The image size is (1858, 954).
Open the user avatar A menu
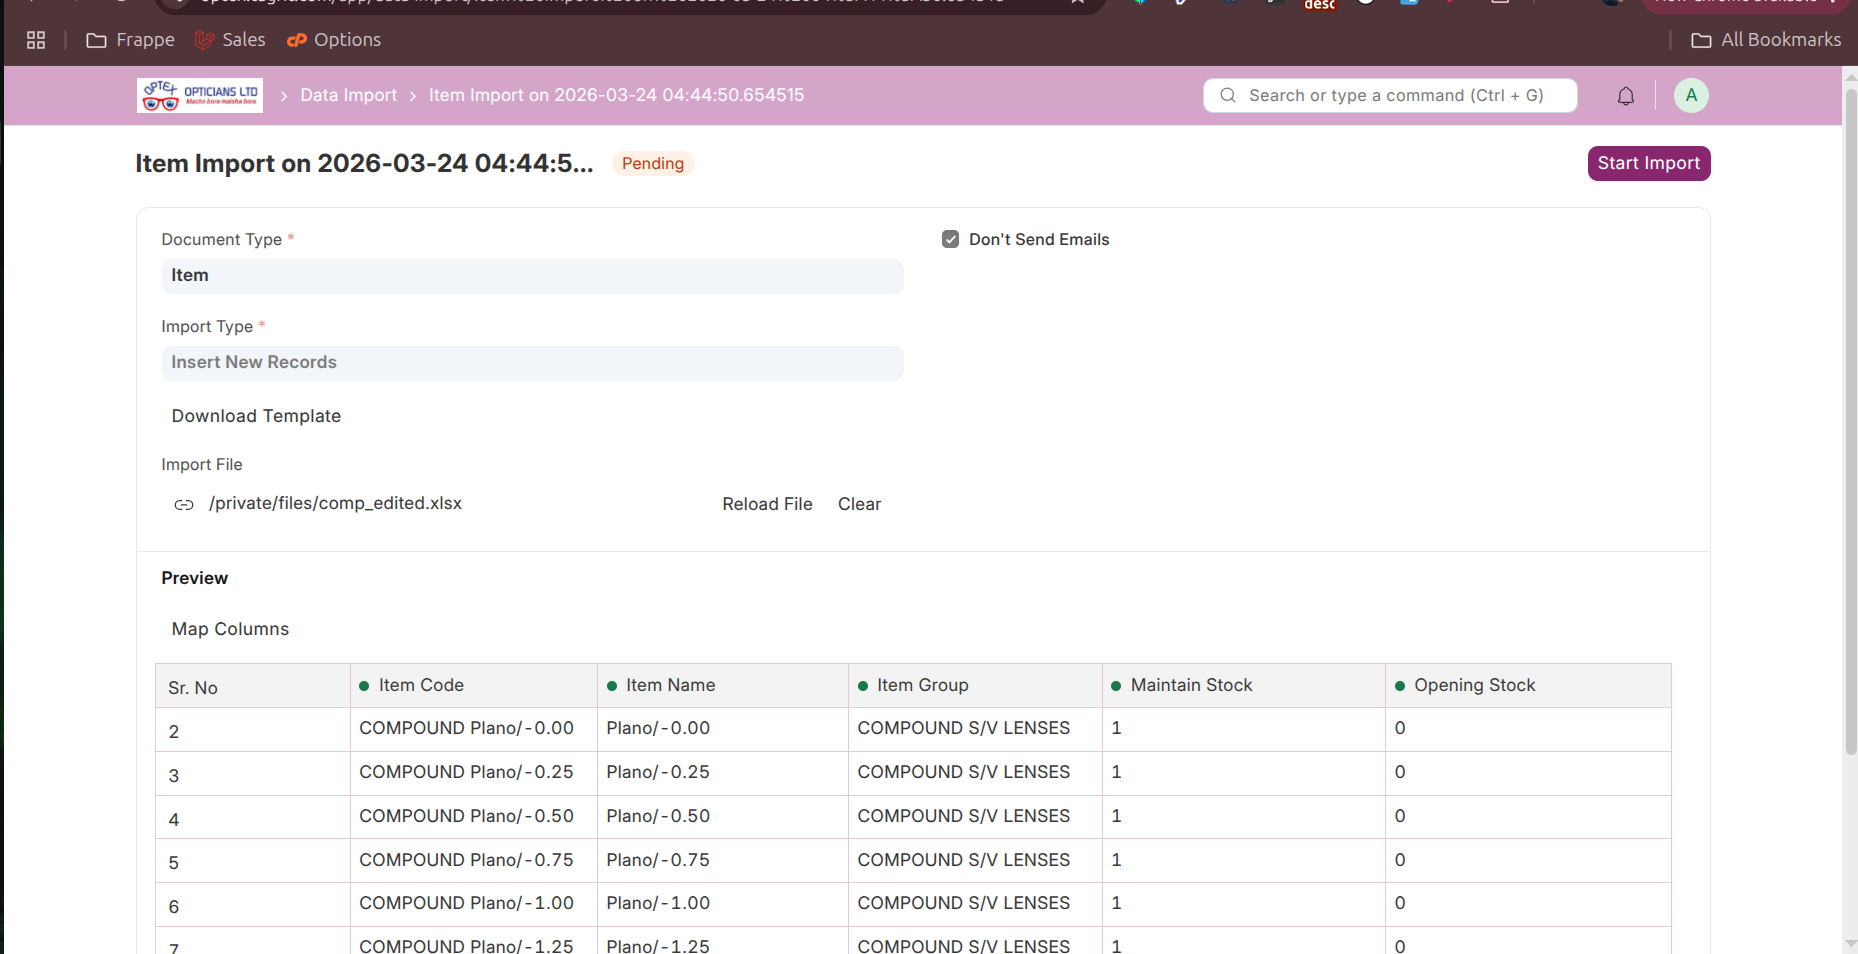tap(1691, 95)
